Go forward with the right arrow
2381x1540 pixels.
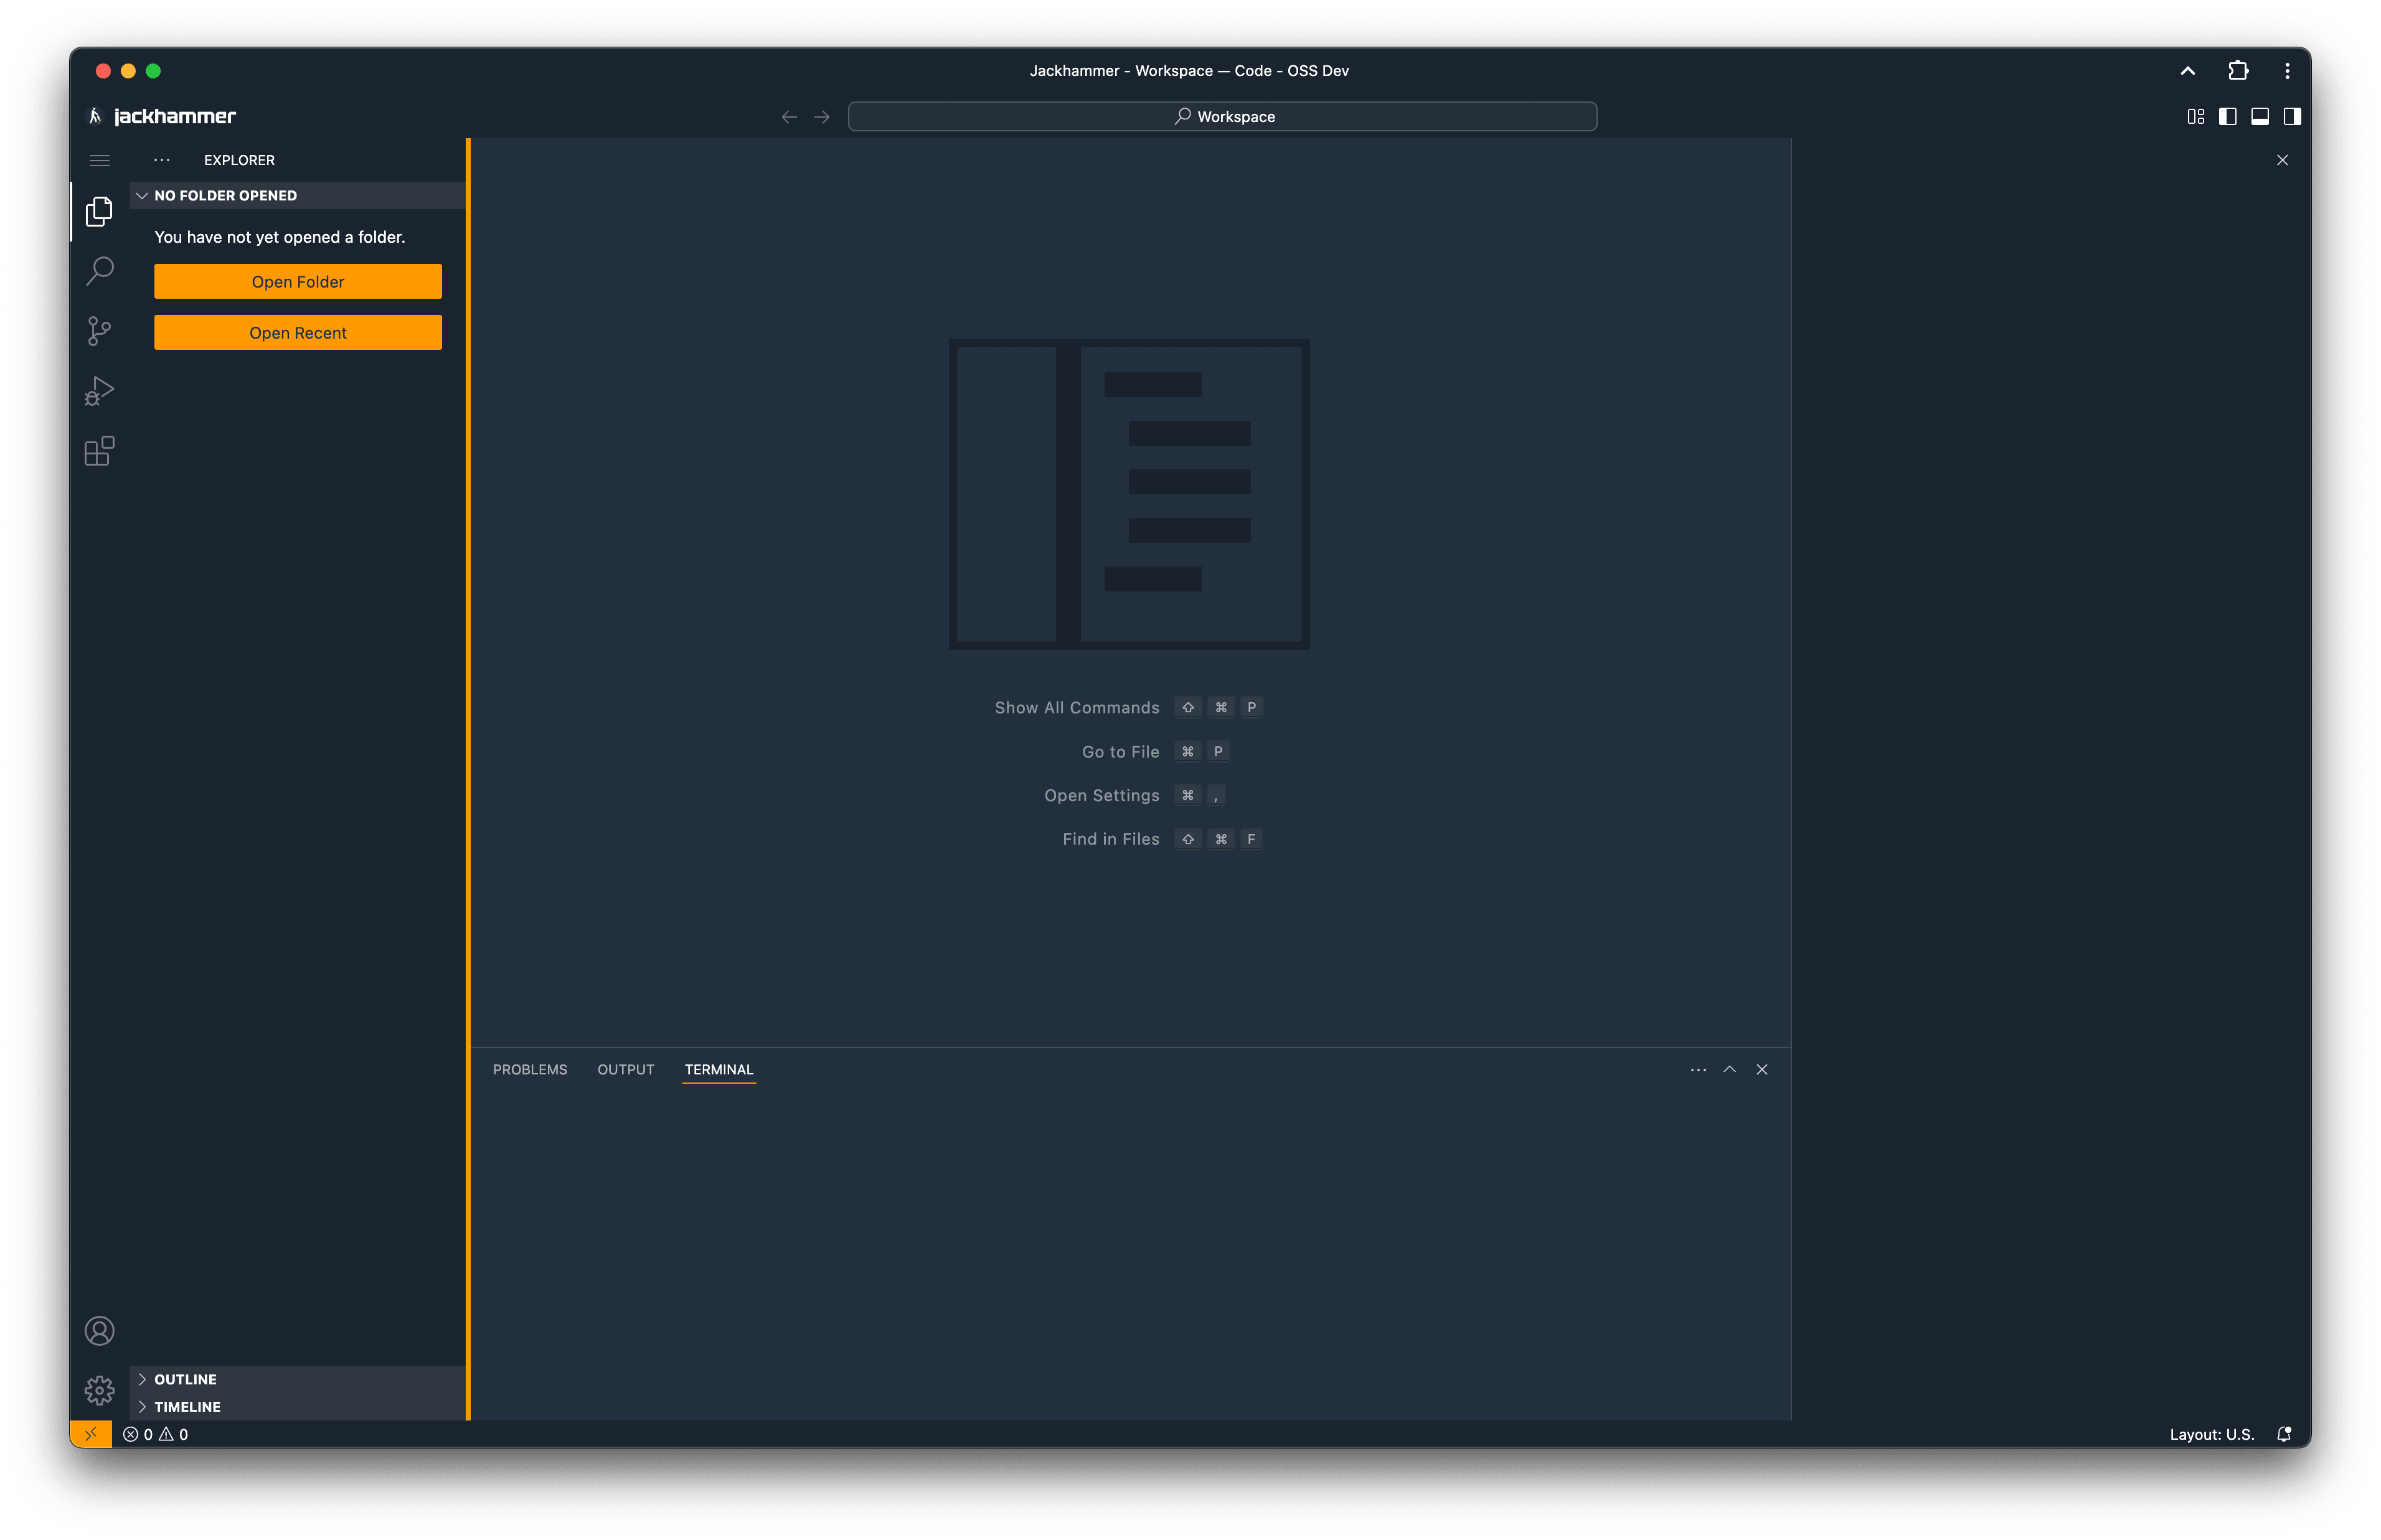pyautogui.click(x=822, y=117)
